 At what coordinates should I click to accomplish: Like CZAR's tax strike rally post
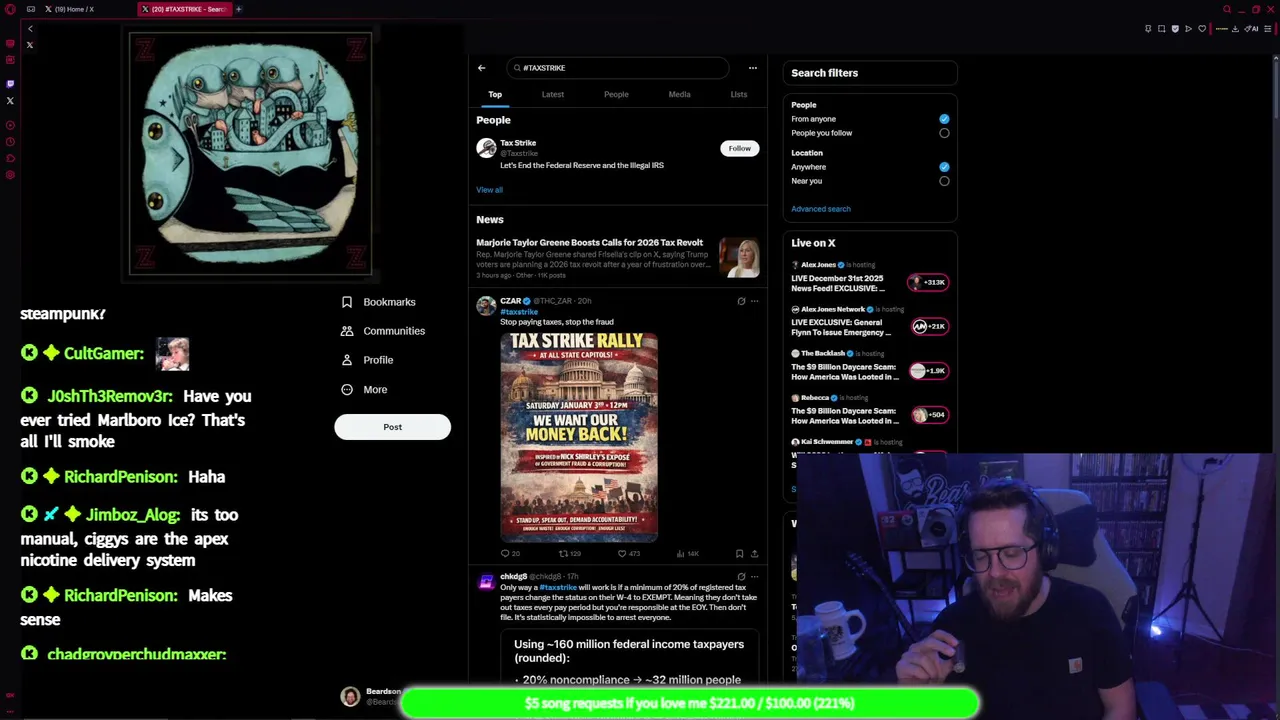coord(628,553)
